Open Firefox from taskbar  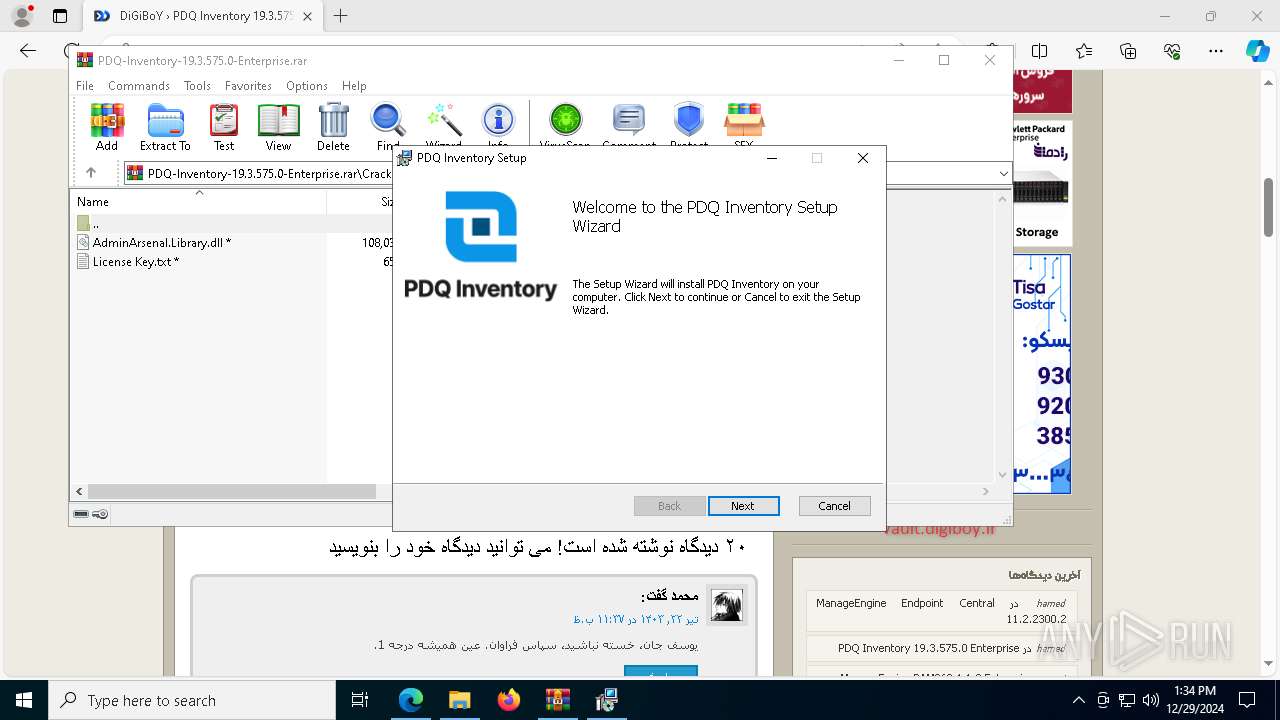(x=508, y=700)
